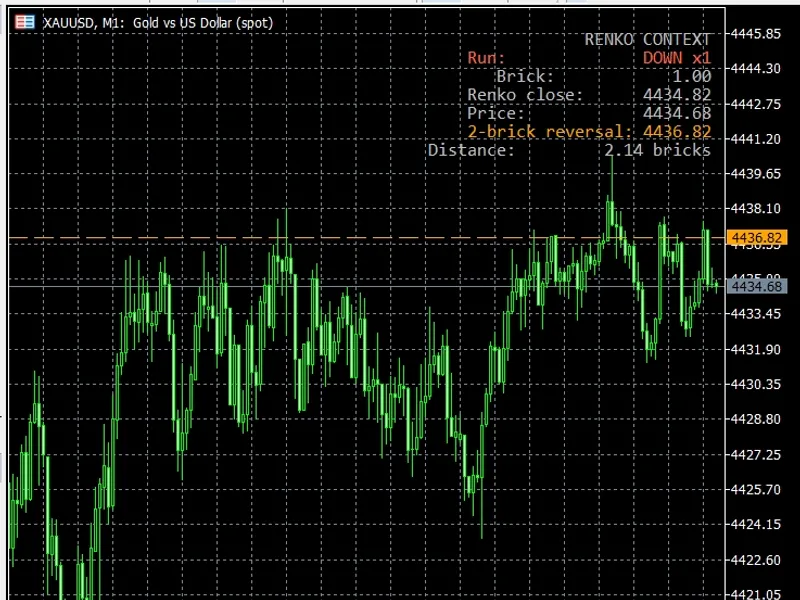Viewport: 800px width, 600px height.
Task: Click the Brick value 1.00
Action: pyautogui.click(x=692, y=77)
